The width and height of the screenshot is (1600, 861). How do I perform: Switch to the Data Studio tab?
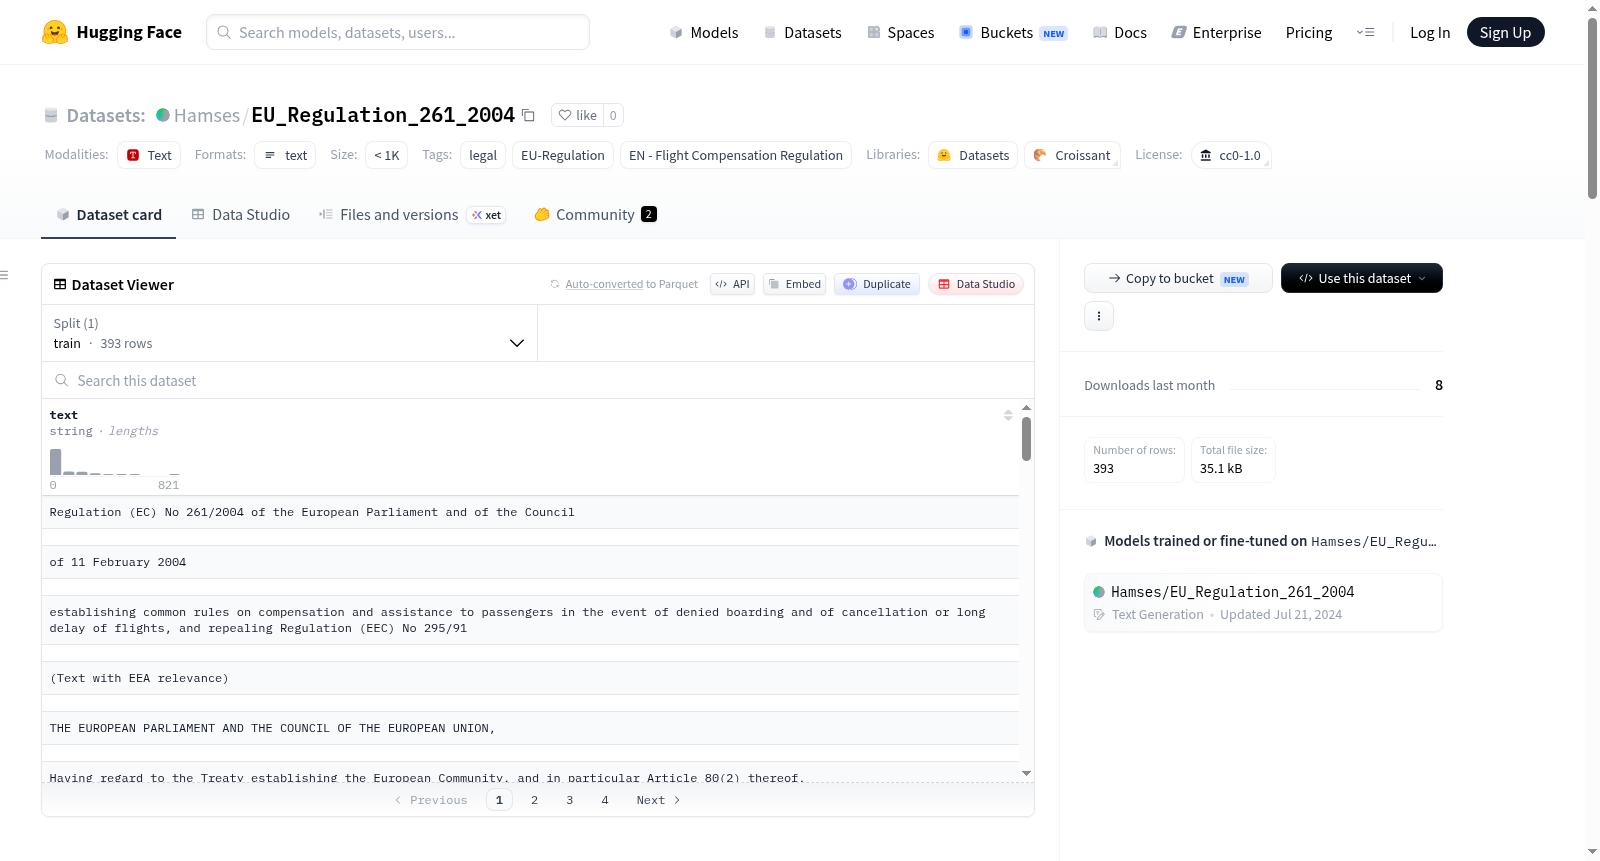(241, 215)
